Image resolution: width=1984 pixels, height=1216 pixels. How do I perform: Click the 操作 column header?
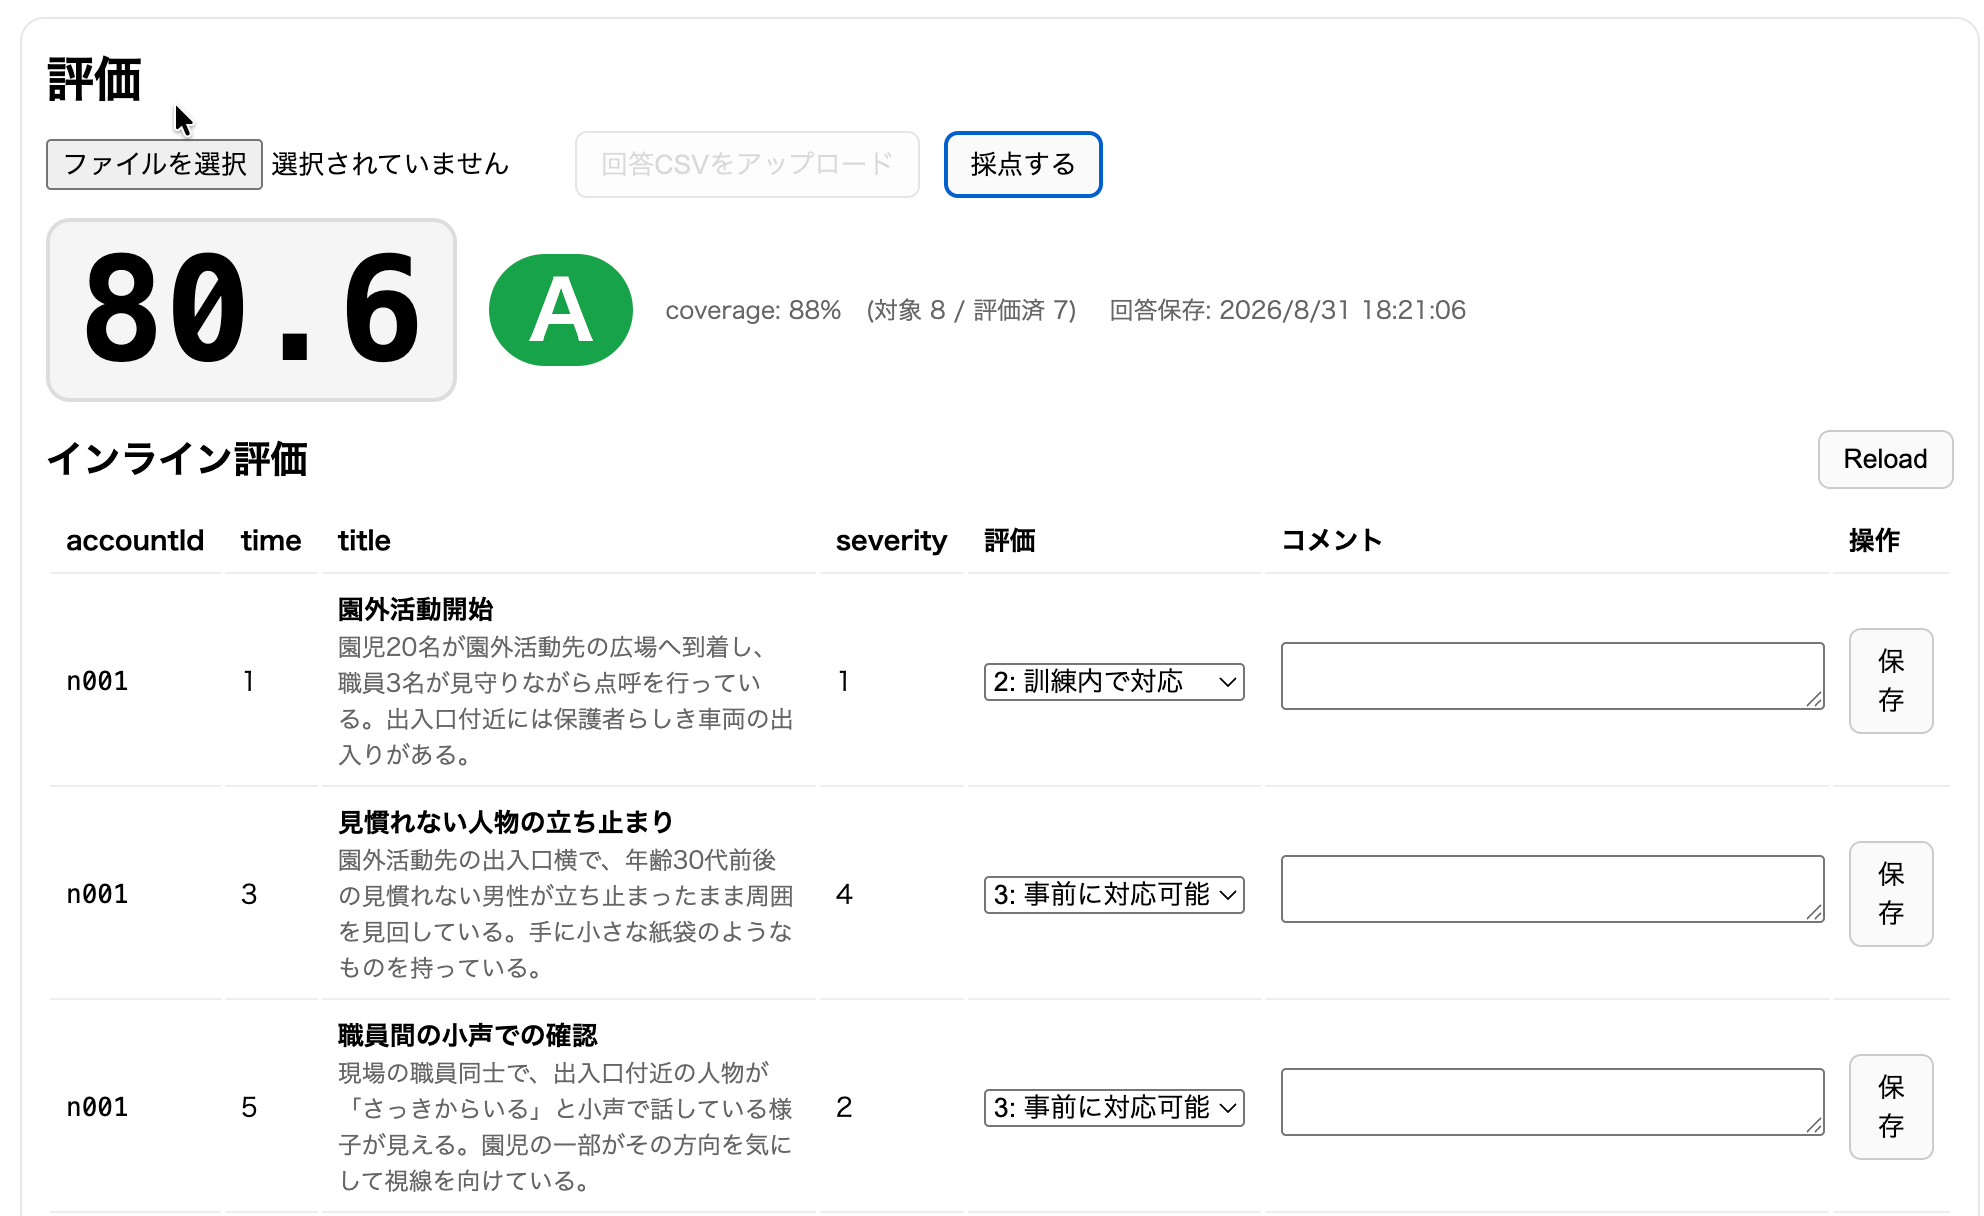[x=1874, y=541]
